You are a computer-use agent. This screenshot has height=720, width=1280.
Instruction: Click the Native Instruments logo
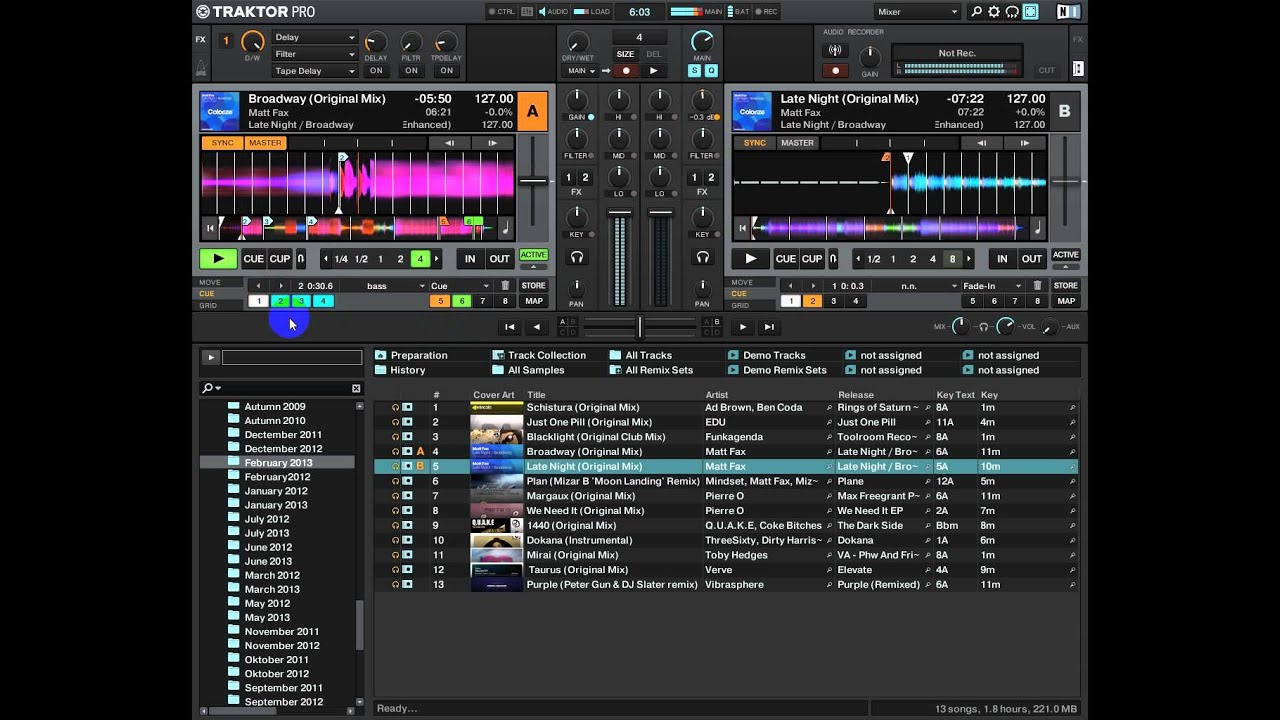(1068, 12)
